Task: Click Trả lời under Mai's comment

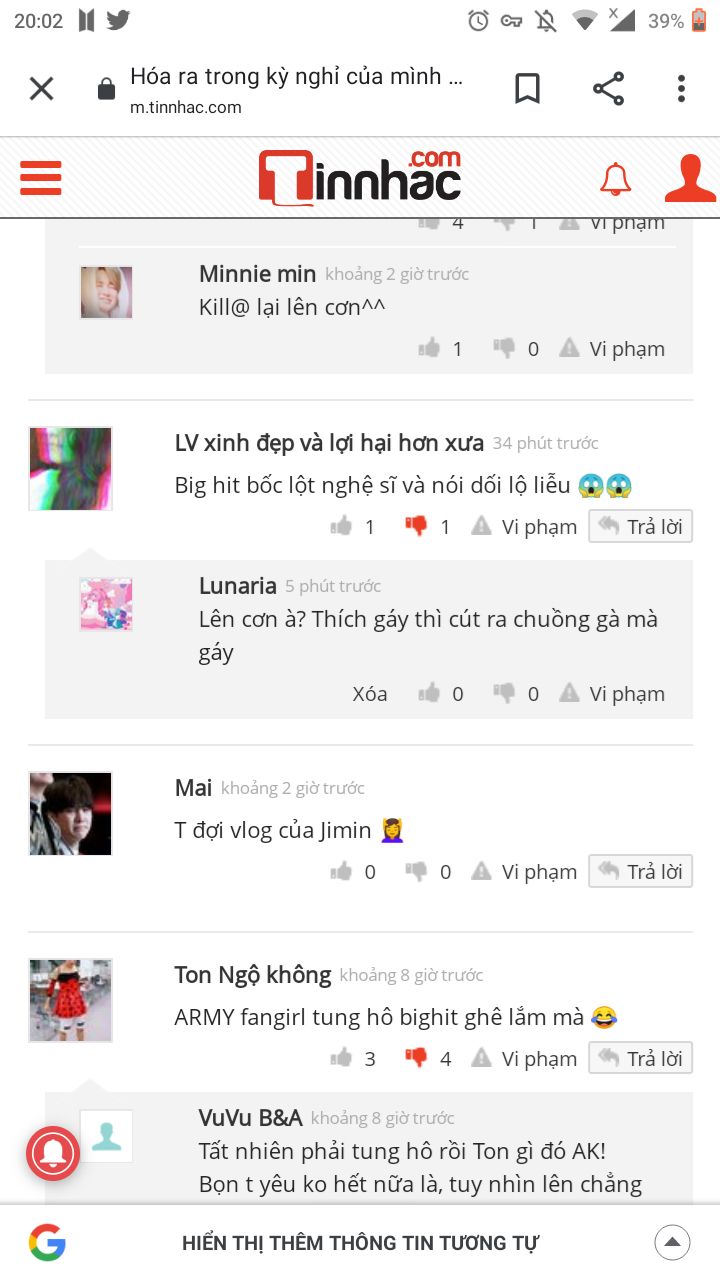Action: tap(641, 871)
